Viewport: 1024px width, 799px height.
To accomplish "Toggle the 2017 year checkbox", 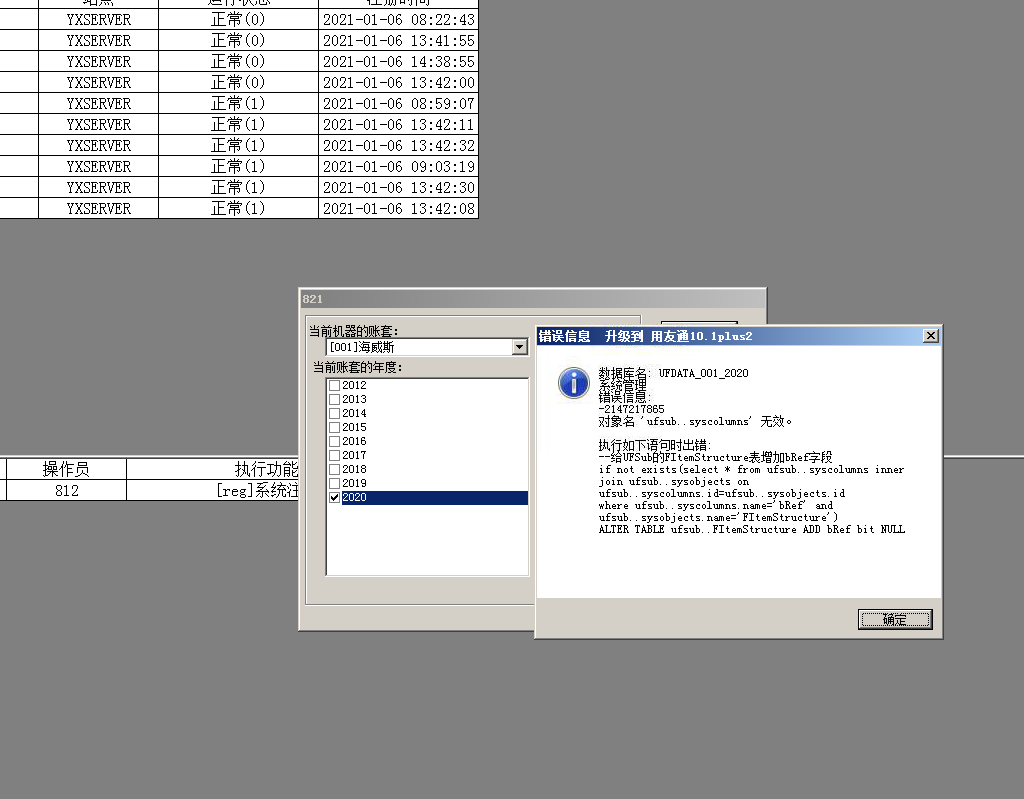I will [334, 455].
